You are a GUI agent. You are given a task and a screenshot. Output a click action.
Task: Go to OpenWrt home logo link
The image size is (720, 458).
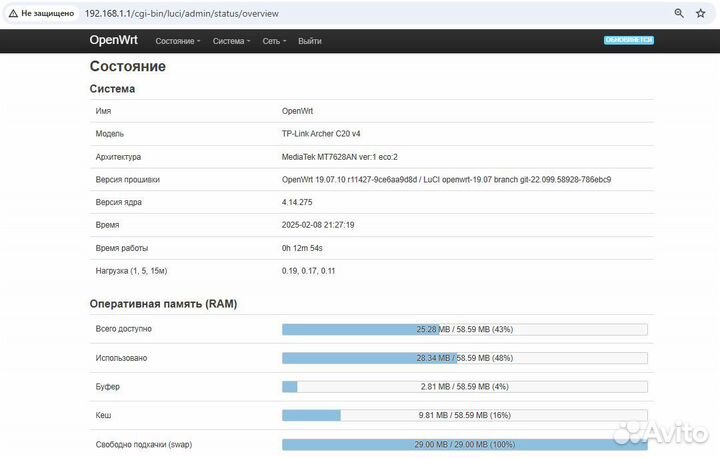point(113,40)
